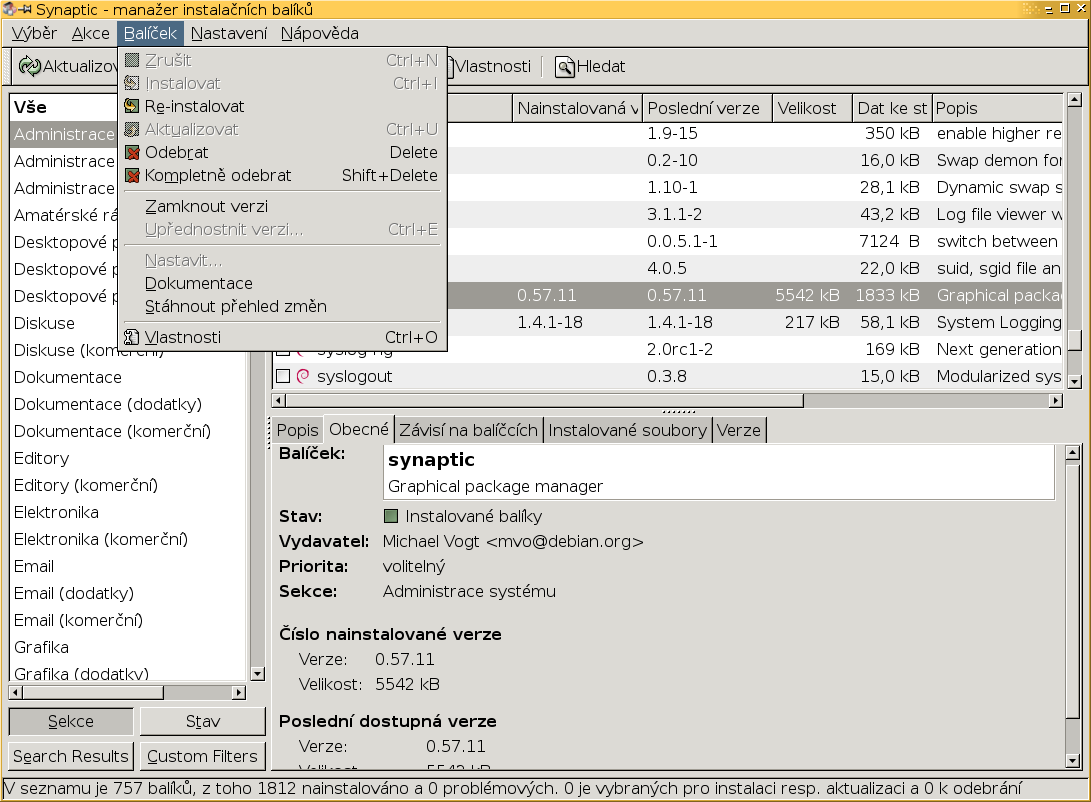Image resolution: width=1091 pixels, height=802 pixels.
Task: Click the Custom Filters button
Action: point(203,756)
